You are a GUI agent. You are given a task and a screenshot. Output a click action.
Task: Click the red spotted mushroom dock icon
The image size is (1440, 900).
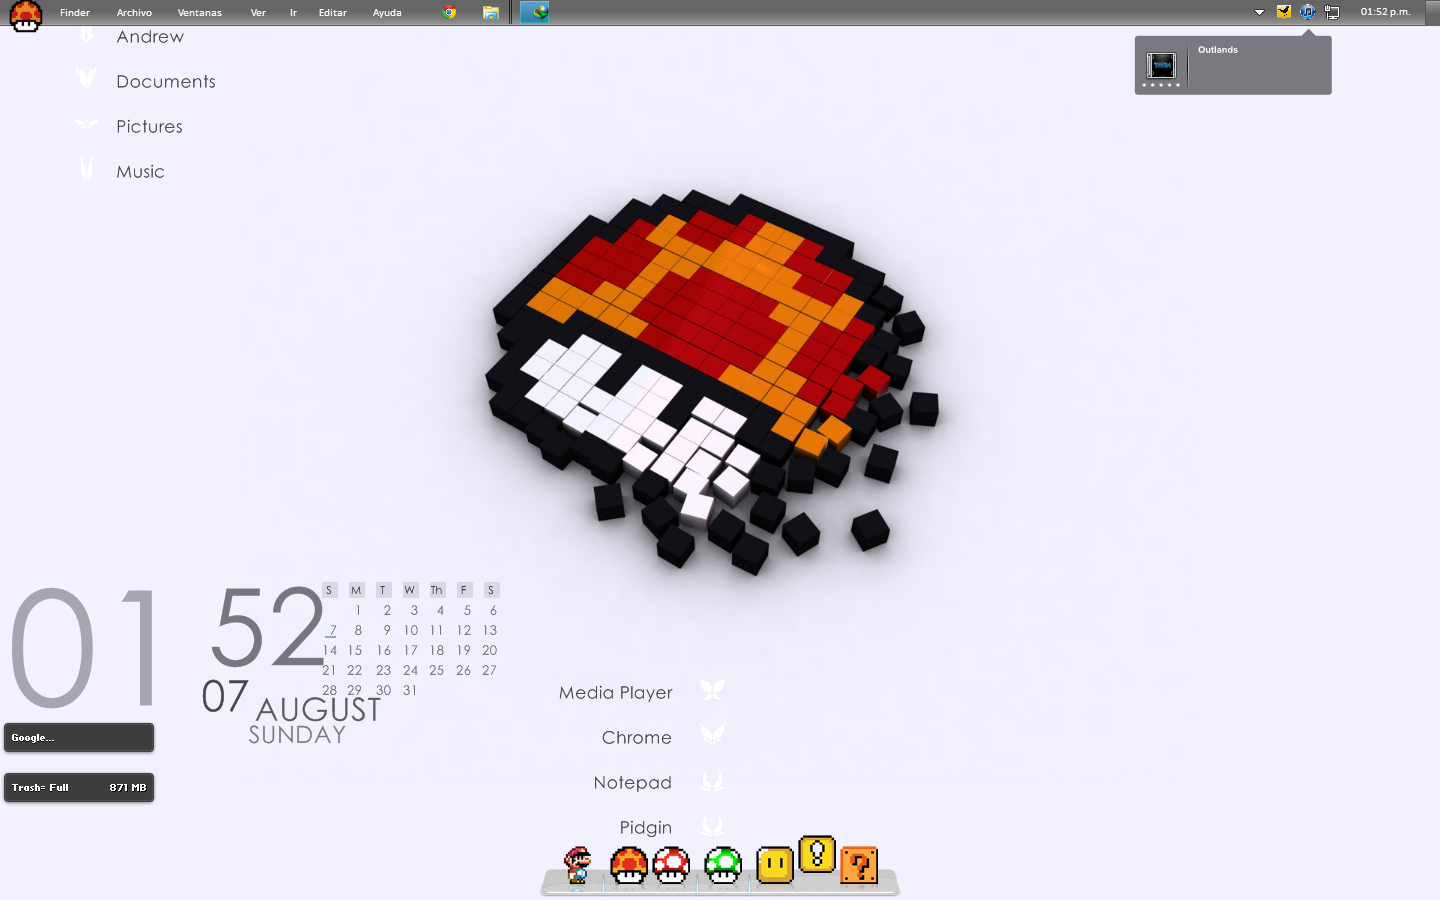[671, 866]
